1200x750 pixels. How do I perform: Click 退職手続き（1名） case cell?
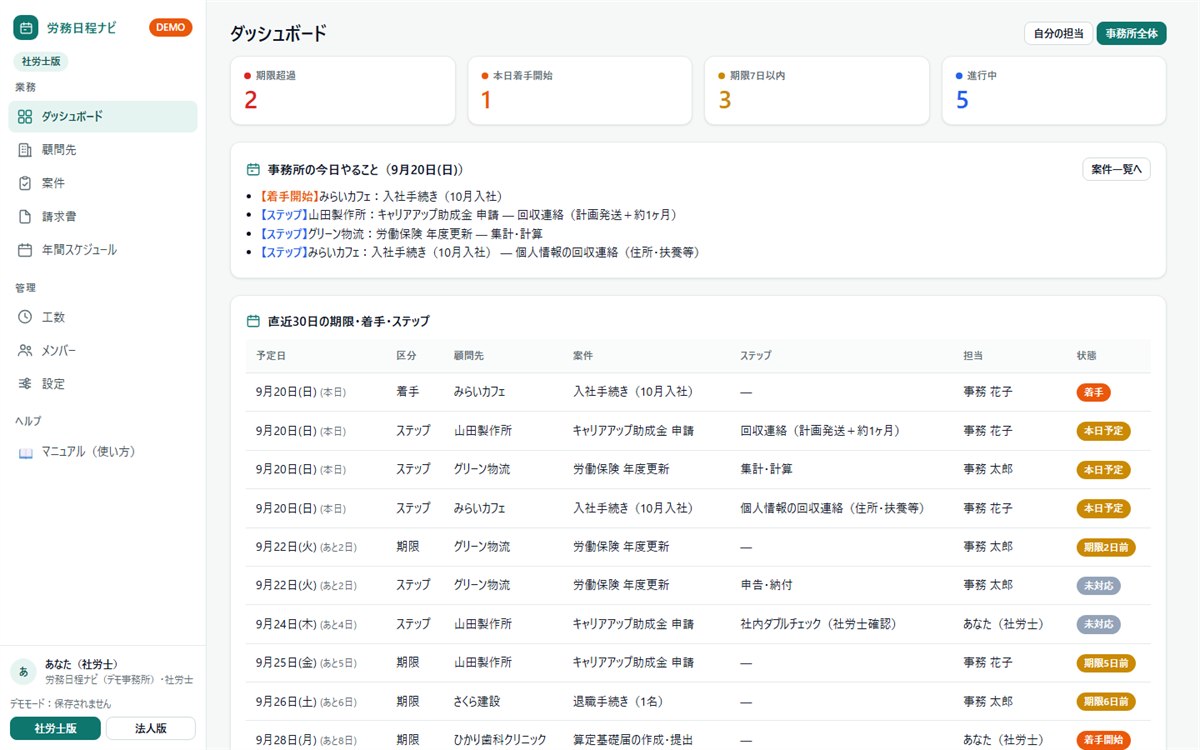click(621, 702)
